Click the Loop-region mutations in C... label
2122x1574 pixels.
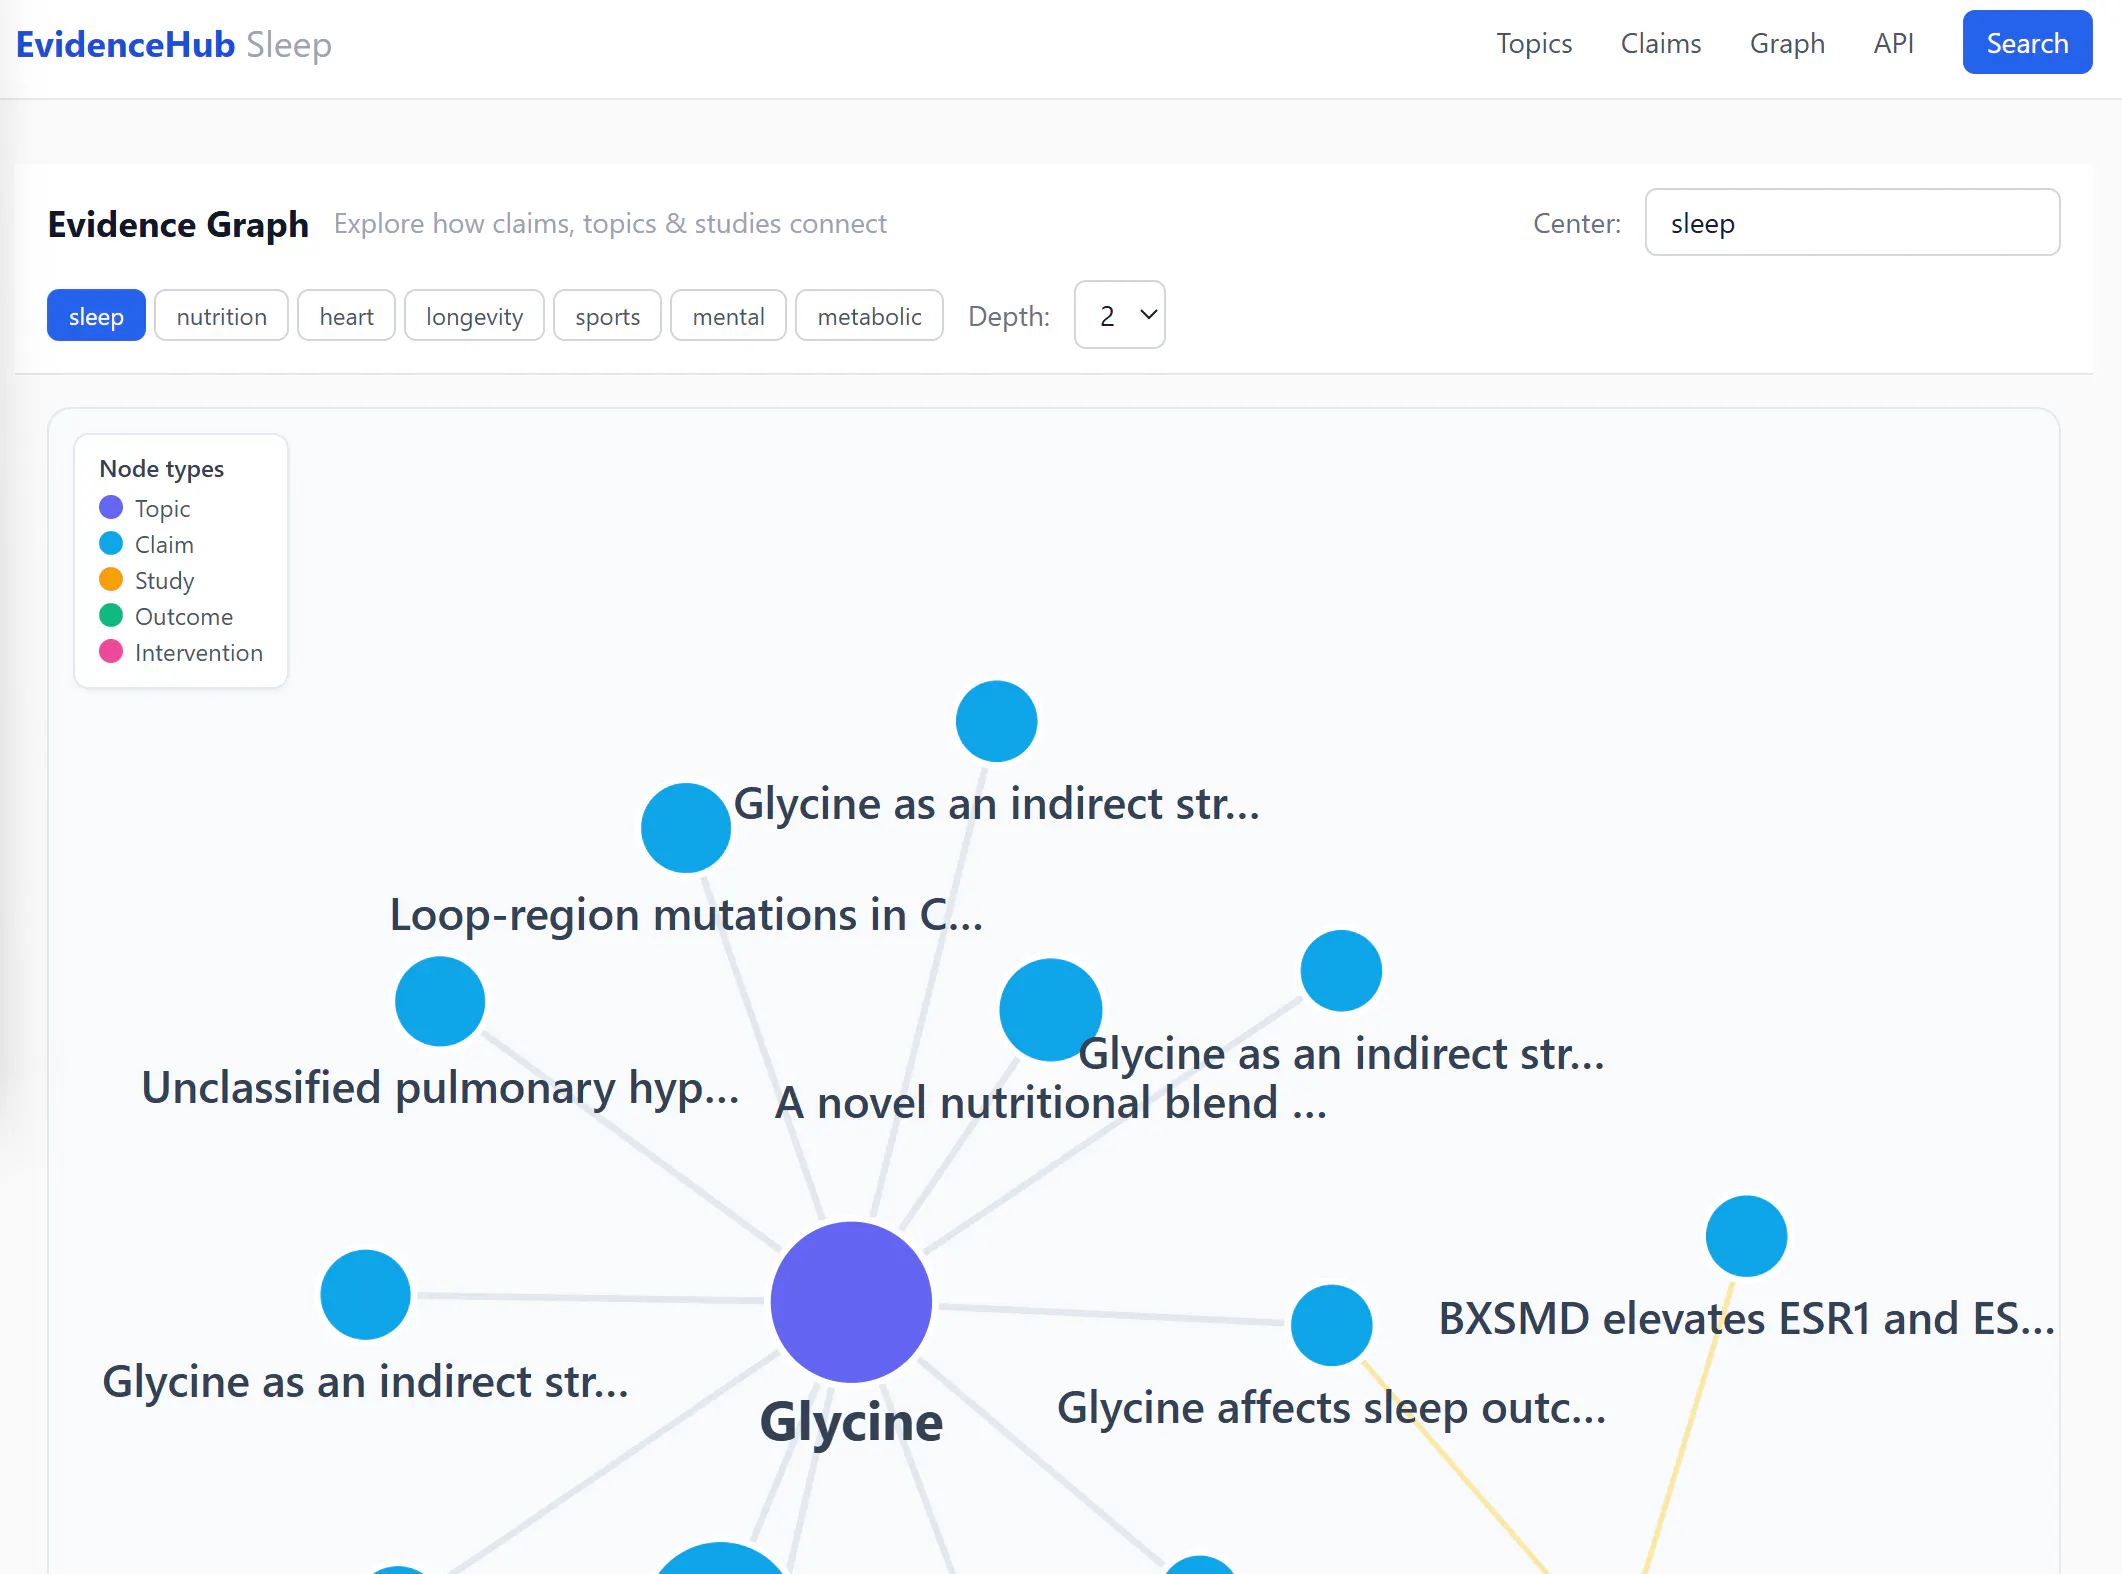click(686, 915)
